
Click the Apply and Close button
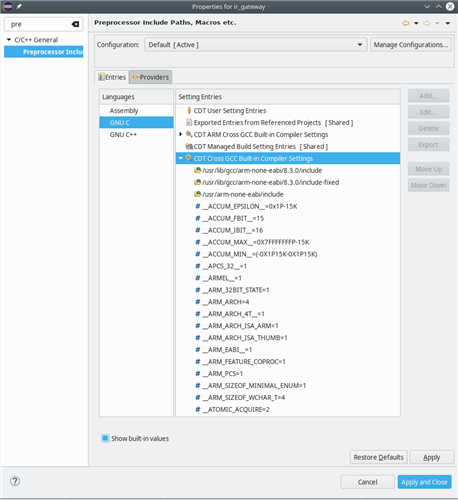(x=424, y=482)
